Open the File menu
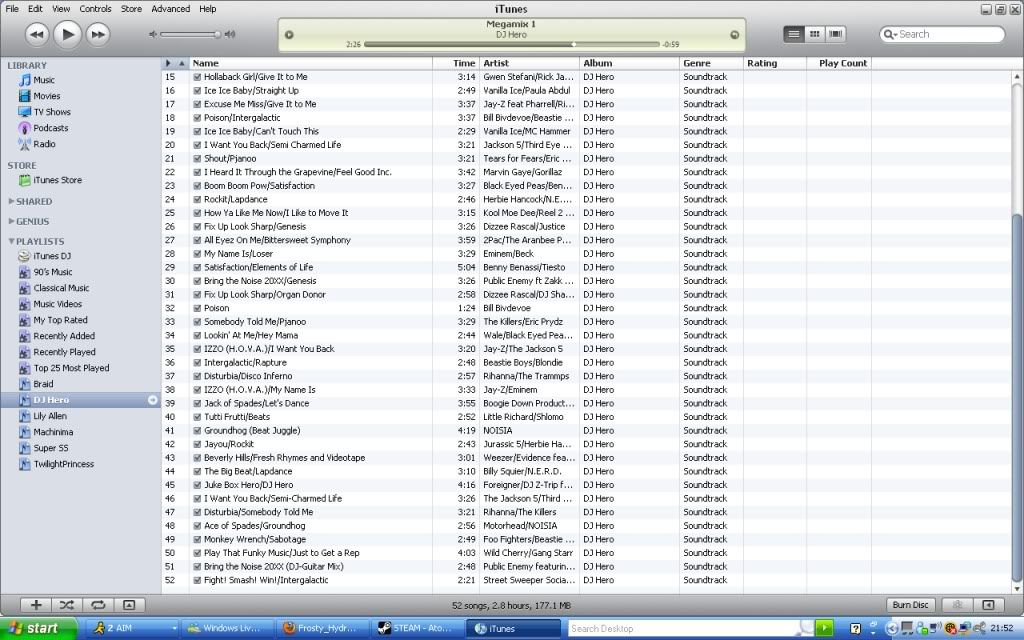Screen dimensions: 1024x640 pyautogui.click(x=12, y=9)
